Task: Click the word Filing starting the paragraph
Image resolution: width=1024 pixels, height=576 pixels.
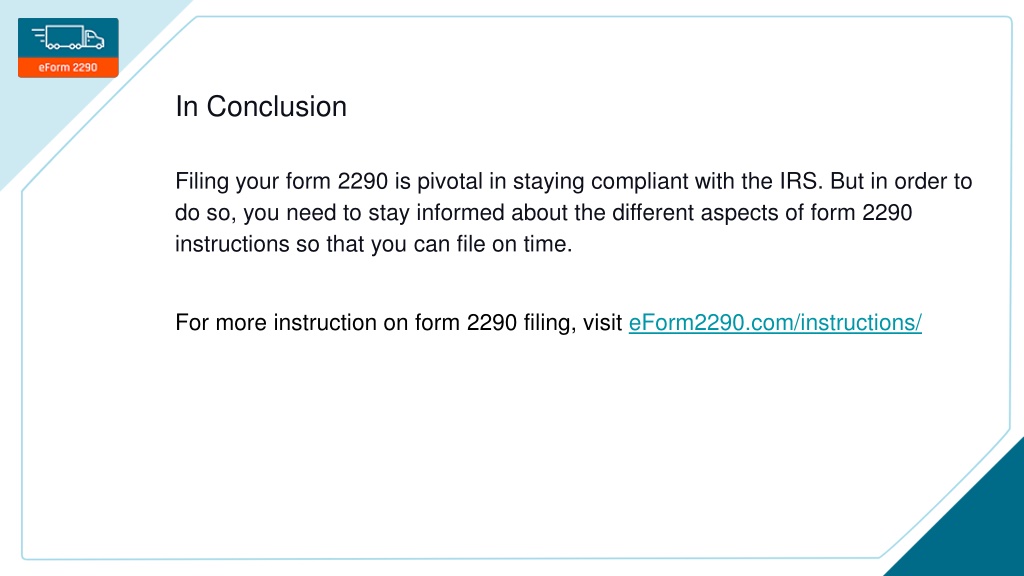Action: [202, 181]
